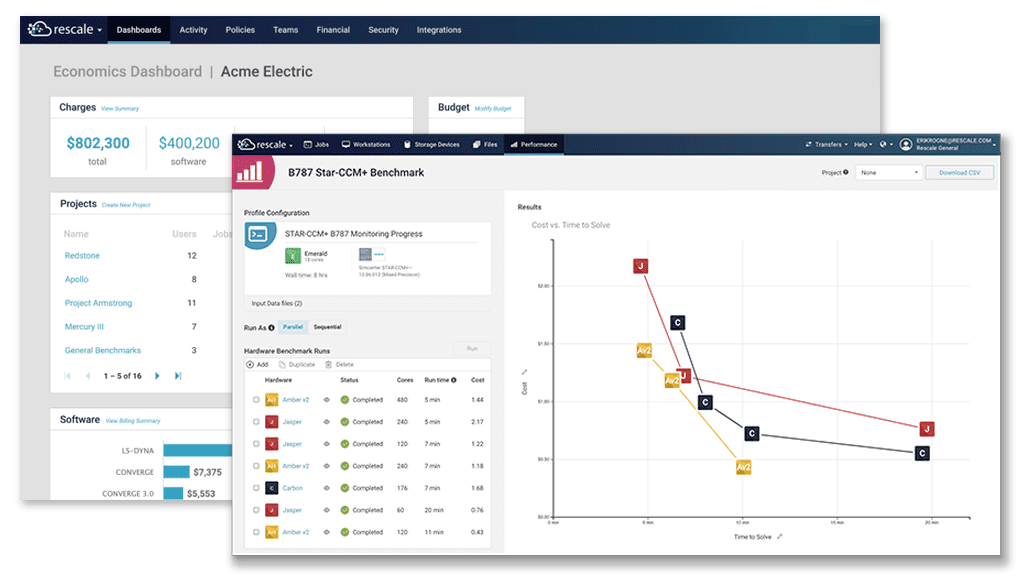1024x576 pixels.
Task: Open the Project dropdown showing None
Action: (x=887, y=173)
